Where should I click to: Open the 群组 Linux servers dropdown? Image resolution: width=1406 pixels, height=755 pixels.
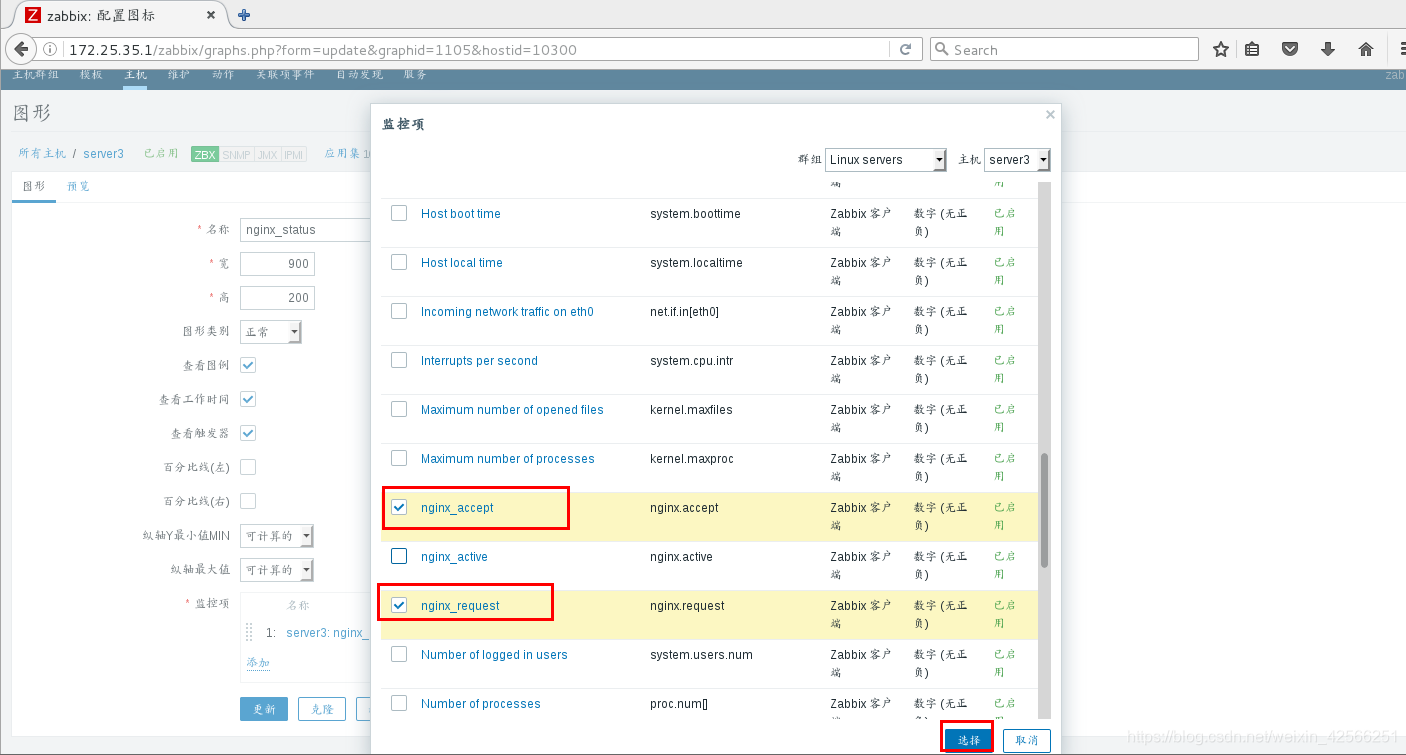tap(886, 160)
